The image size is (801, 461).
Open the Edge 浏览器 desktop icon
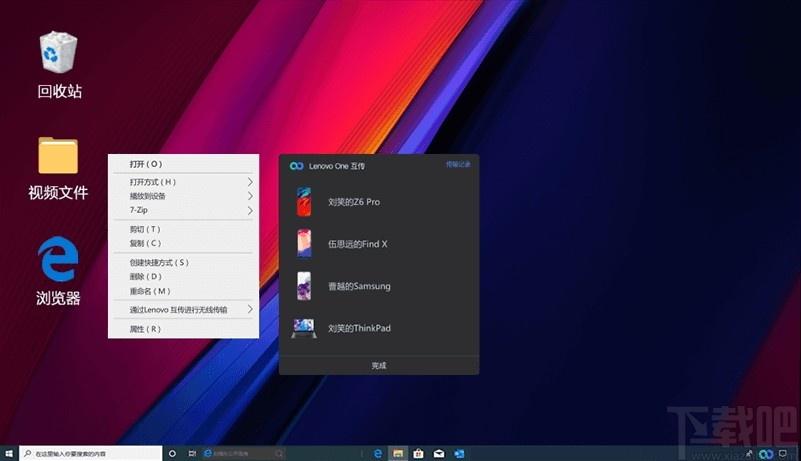pyautogui.click(x=58, y=262)
